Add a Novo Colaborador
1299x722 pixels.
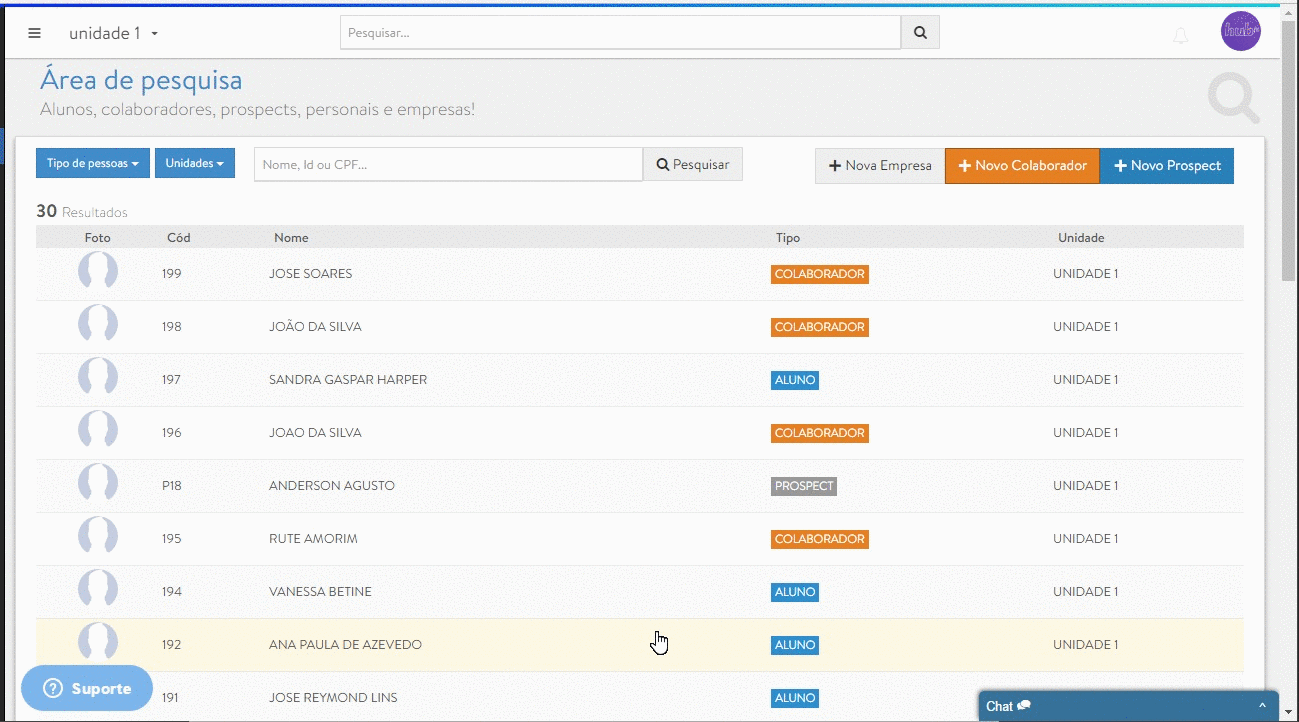point(1022,166)
